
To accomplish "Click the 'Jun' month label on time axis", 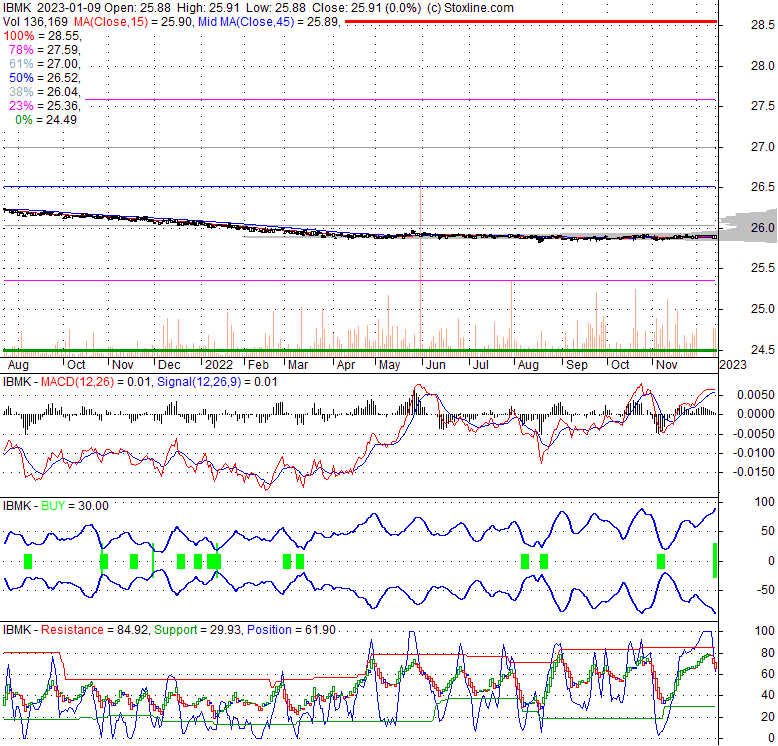I will [436, 365].
